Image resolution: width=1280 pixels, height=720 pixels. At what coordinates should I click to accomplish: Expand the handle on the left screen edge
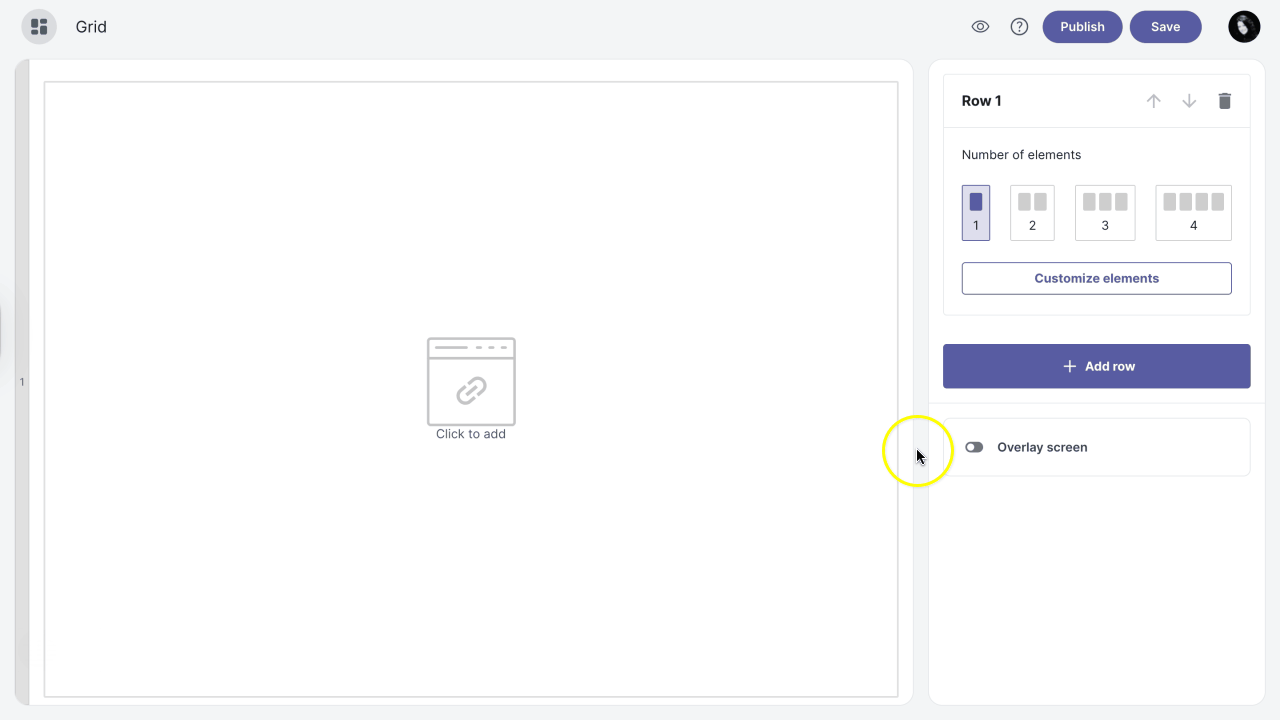click(2, 332)
